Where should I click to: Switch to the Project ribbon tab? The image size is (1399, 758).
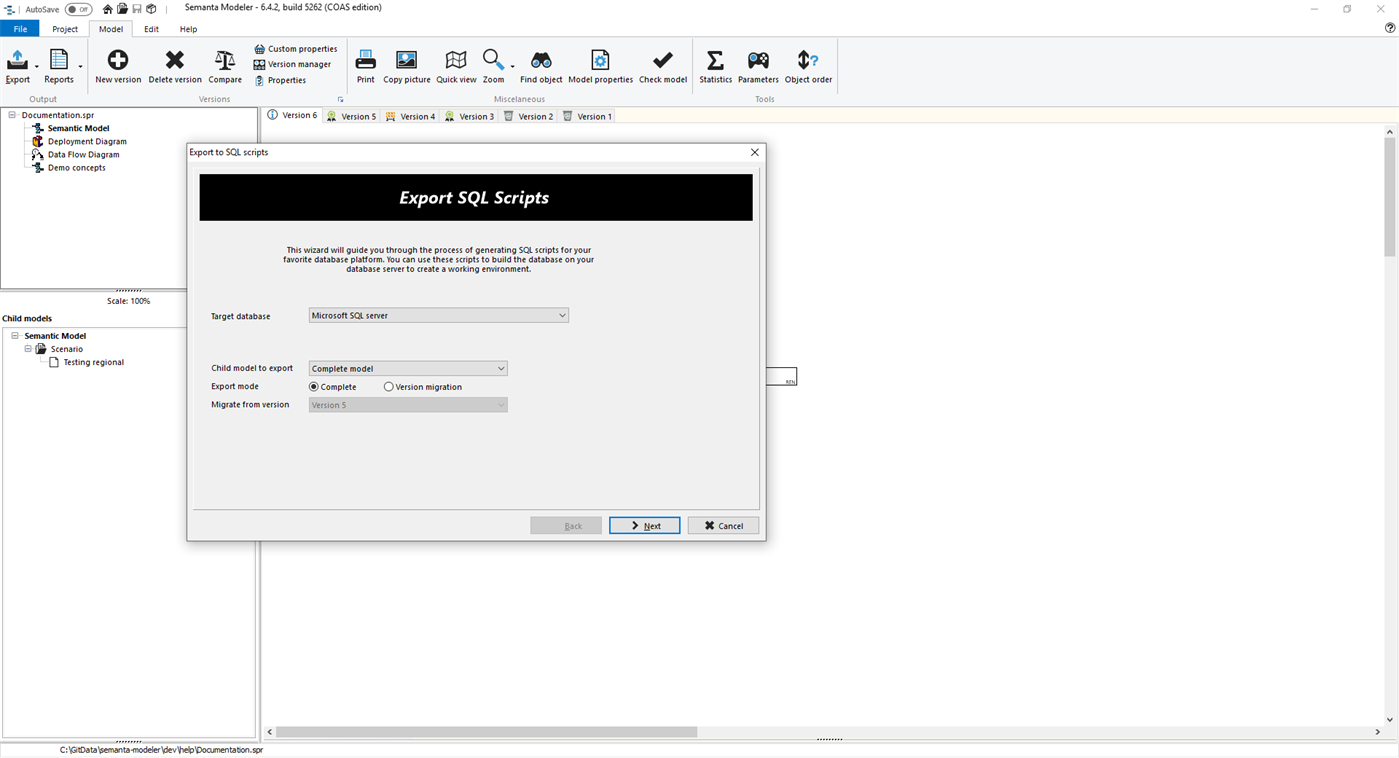click(65, 29)
